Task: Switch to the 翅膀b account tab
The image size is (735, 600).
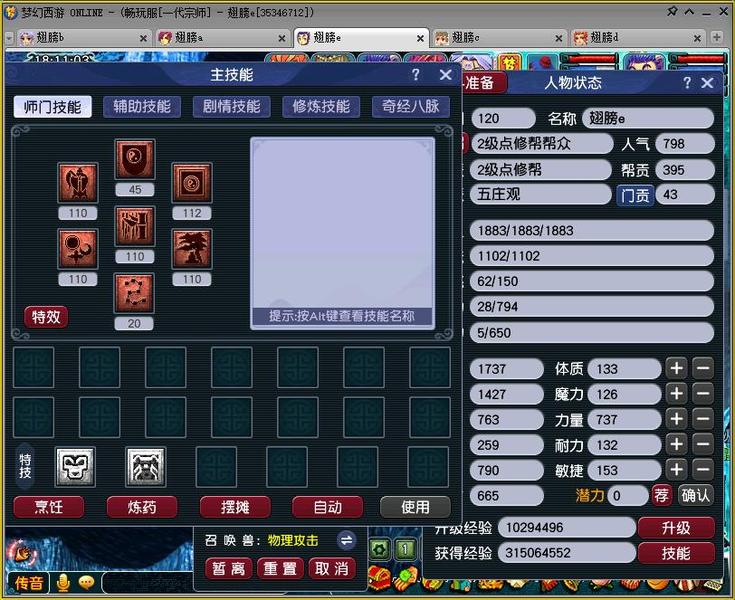Action: pyautogui.click(x=82, y=38)
